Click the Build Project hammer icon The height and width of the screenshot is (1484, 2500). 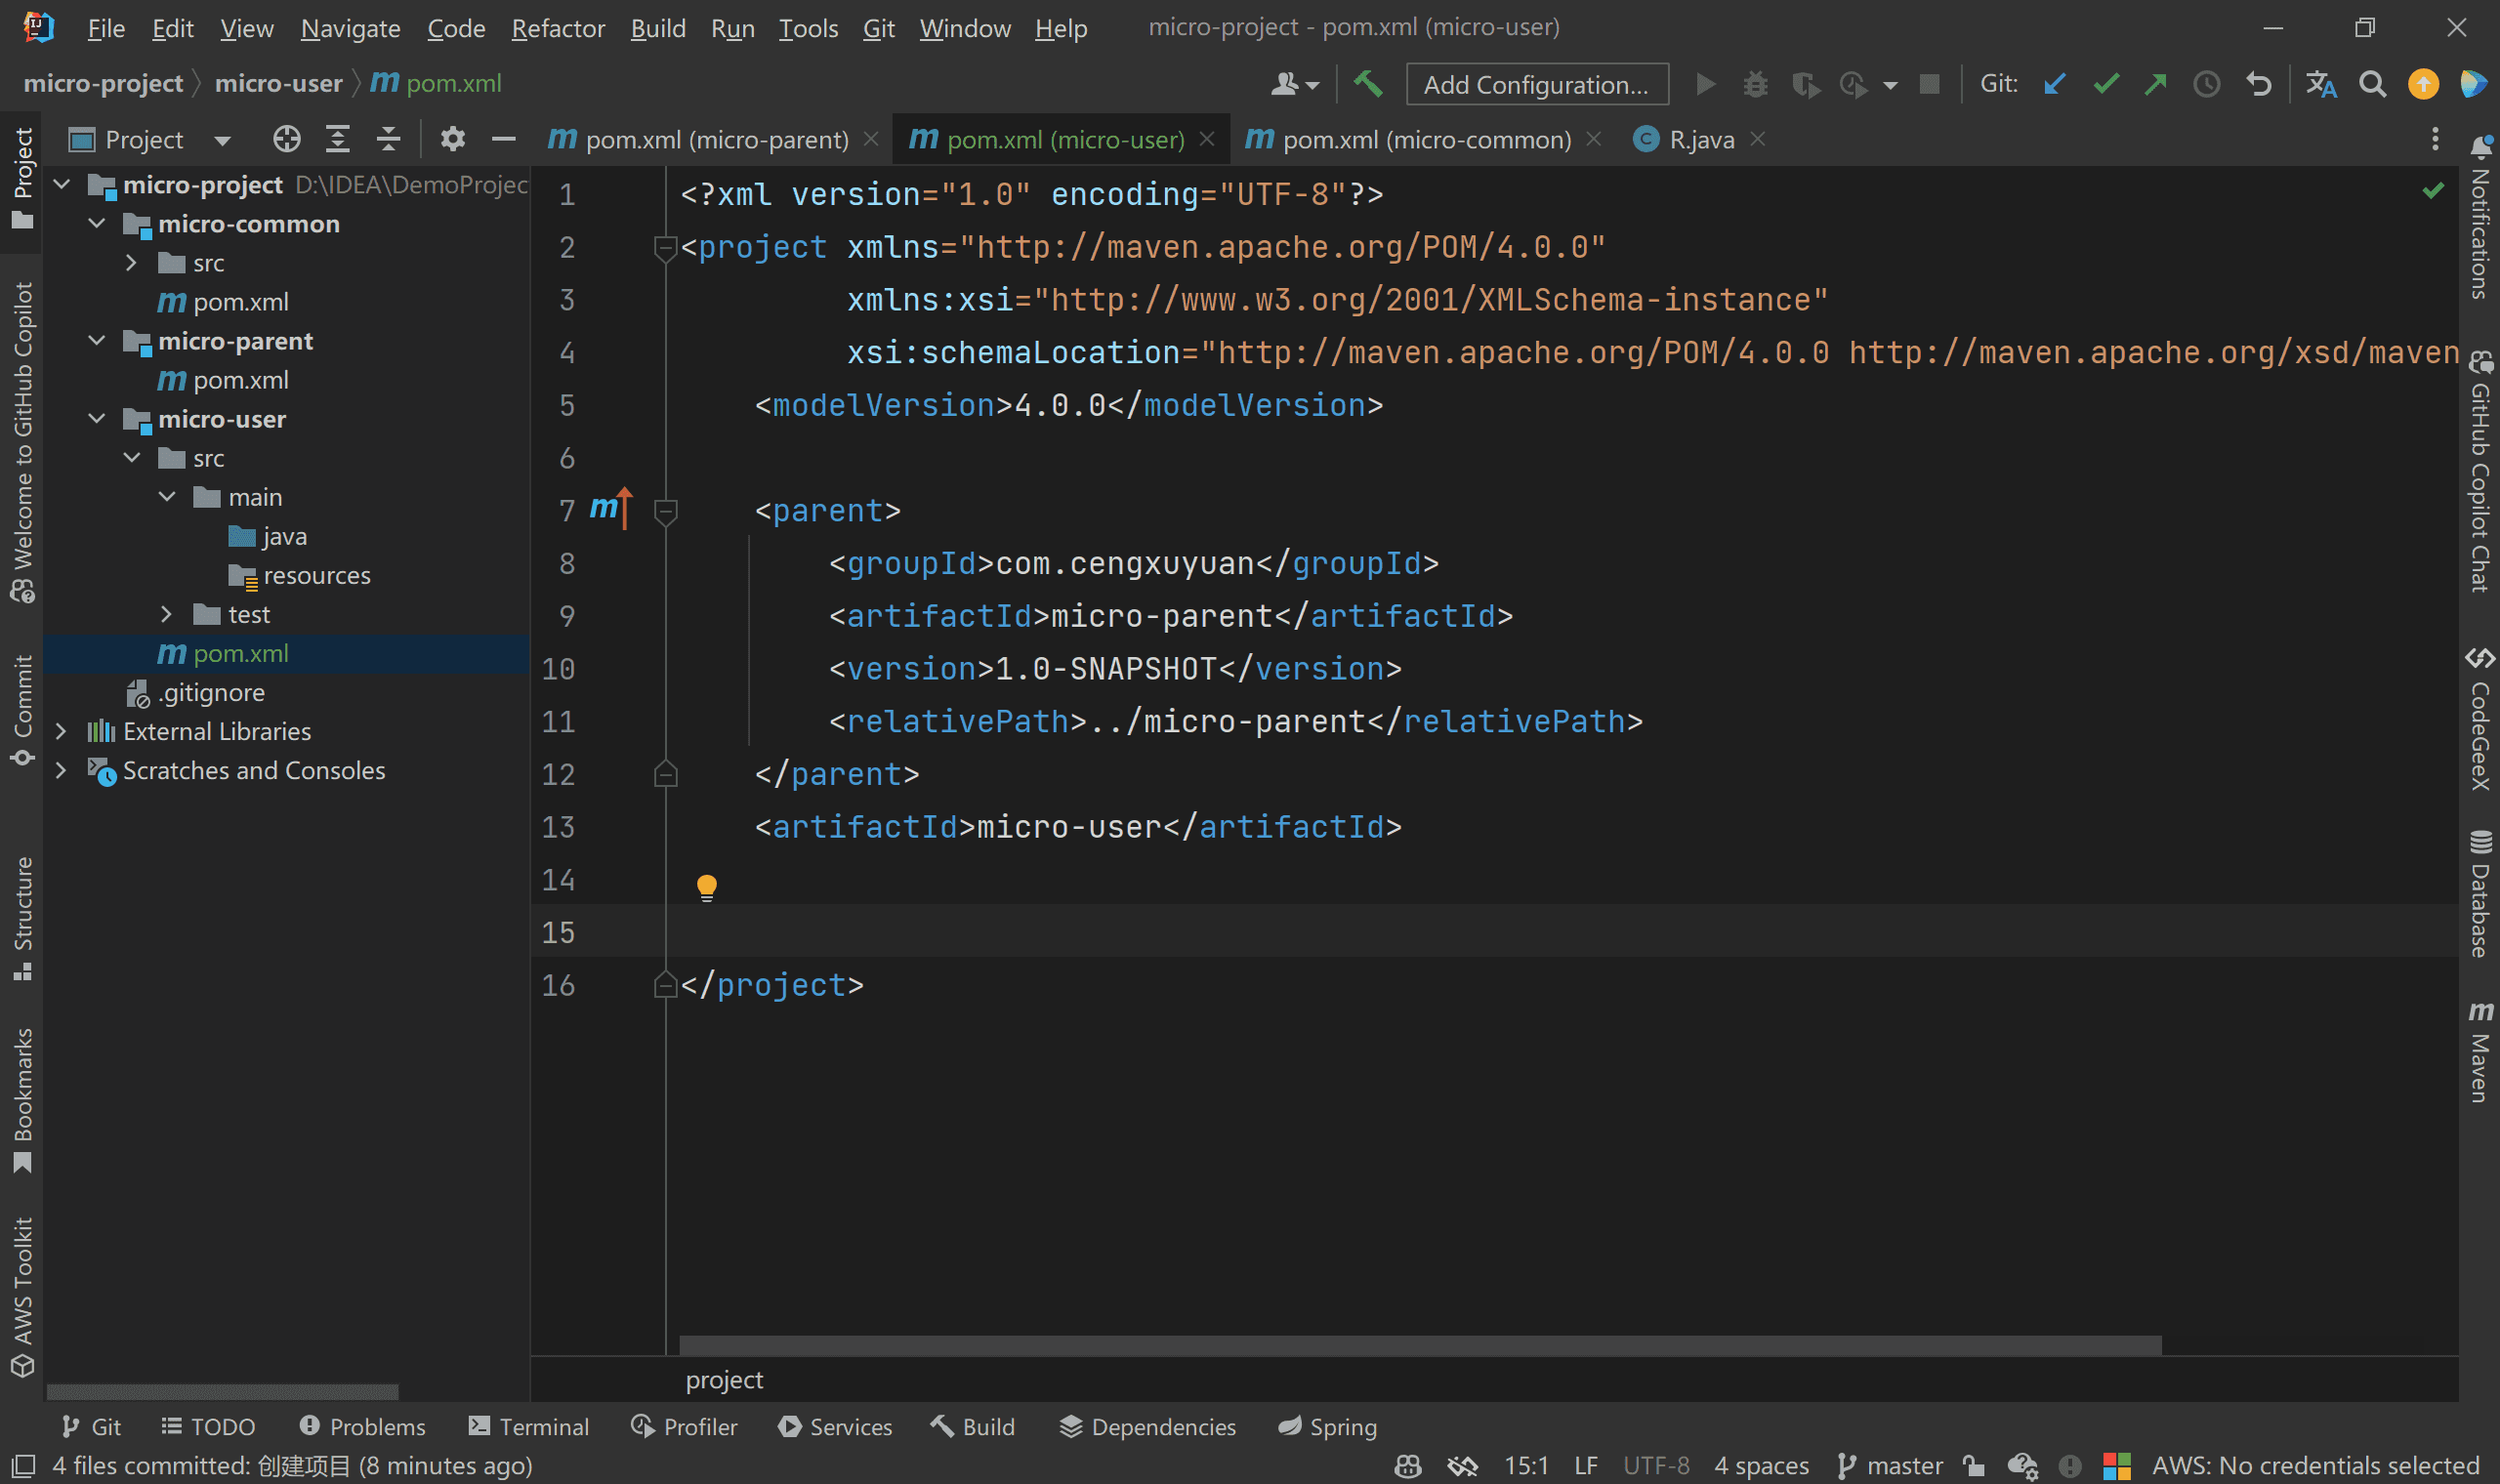coord(1368,84)
